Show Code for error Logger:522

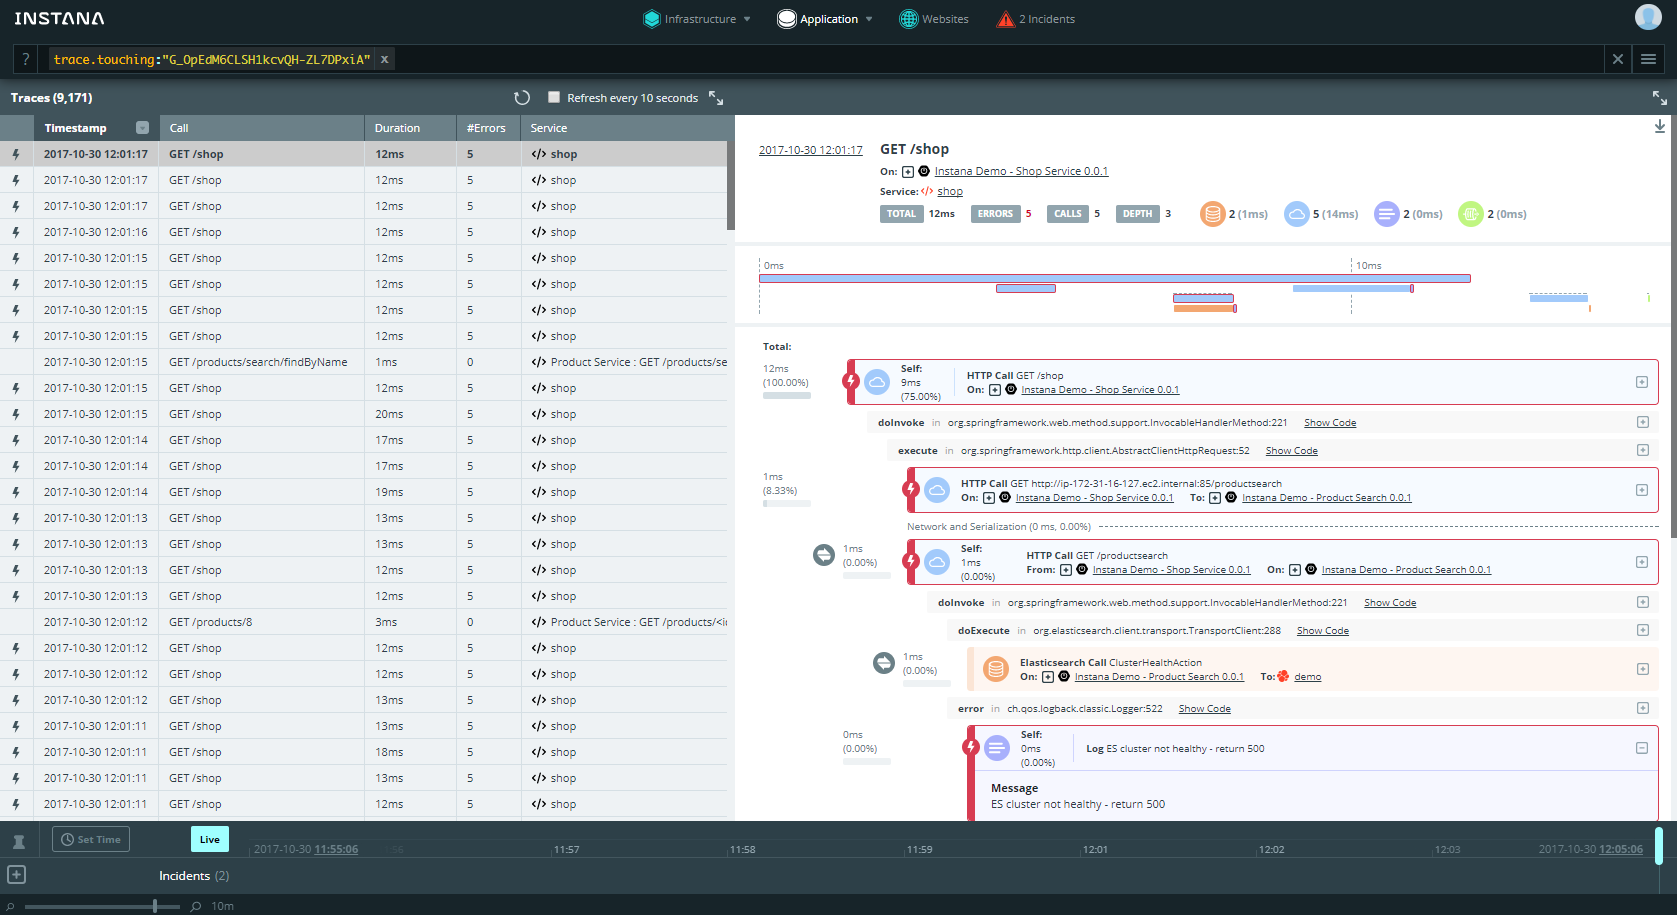[1204, 709]
